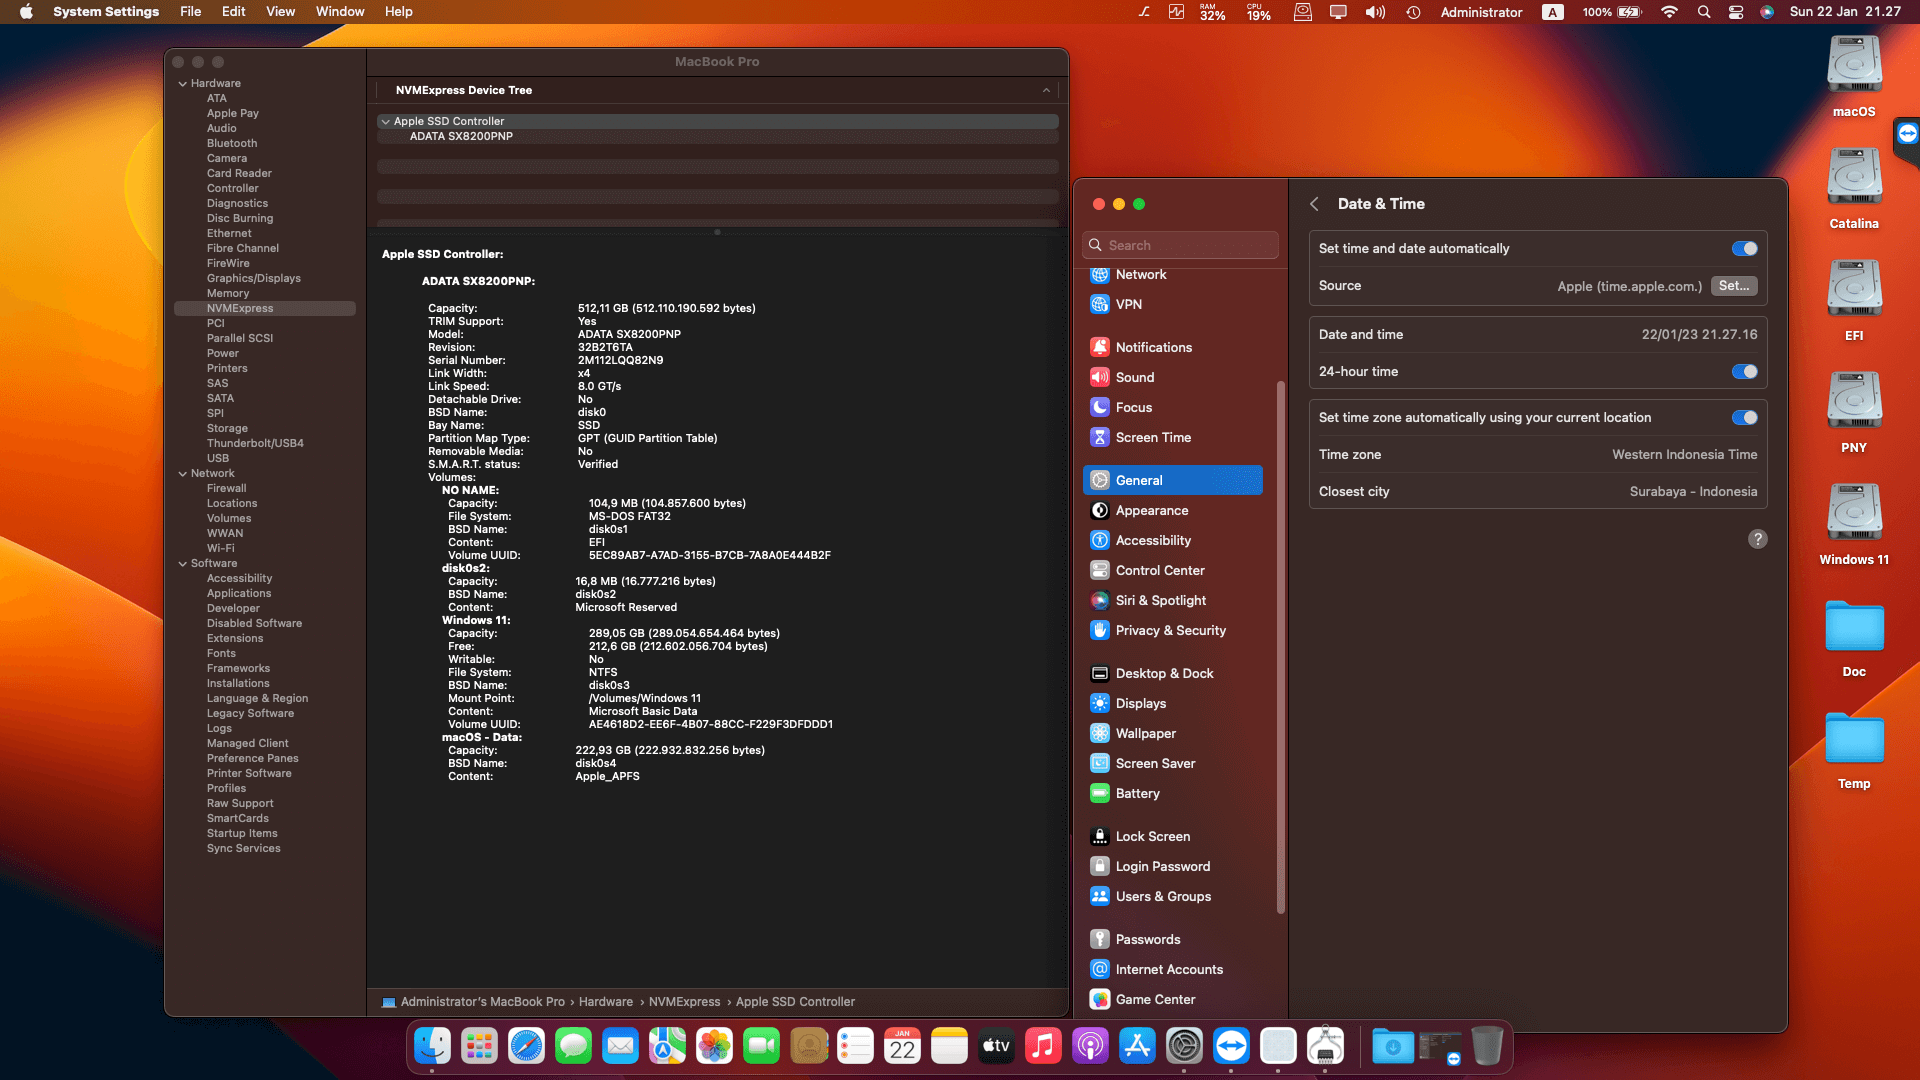Disable 24-hour time
The image size is (1920, 1080).
point(1745,371)
